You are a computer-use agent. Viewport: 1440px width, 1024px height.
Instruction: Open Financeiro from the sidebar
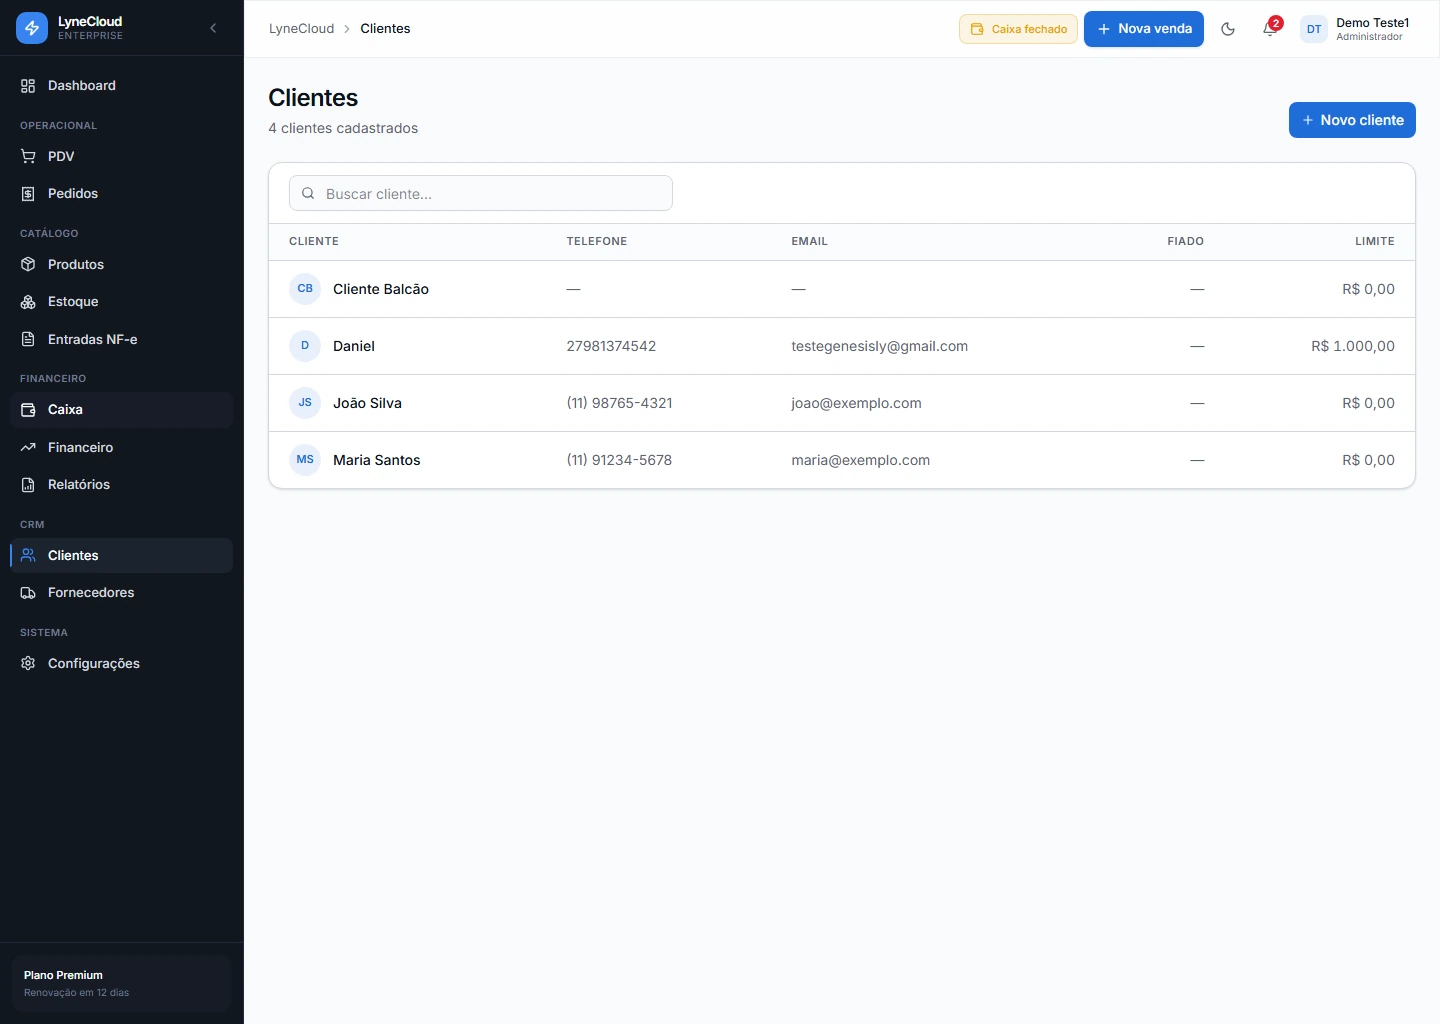121,448
